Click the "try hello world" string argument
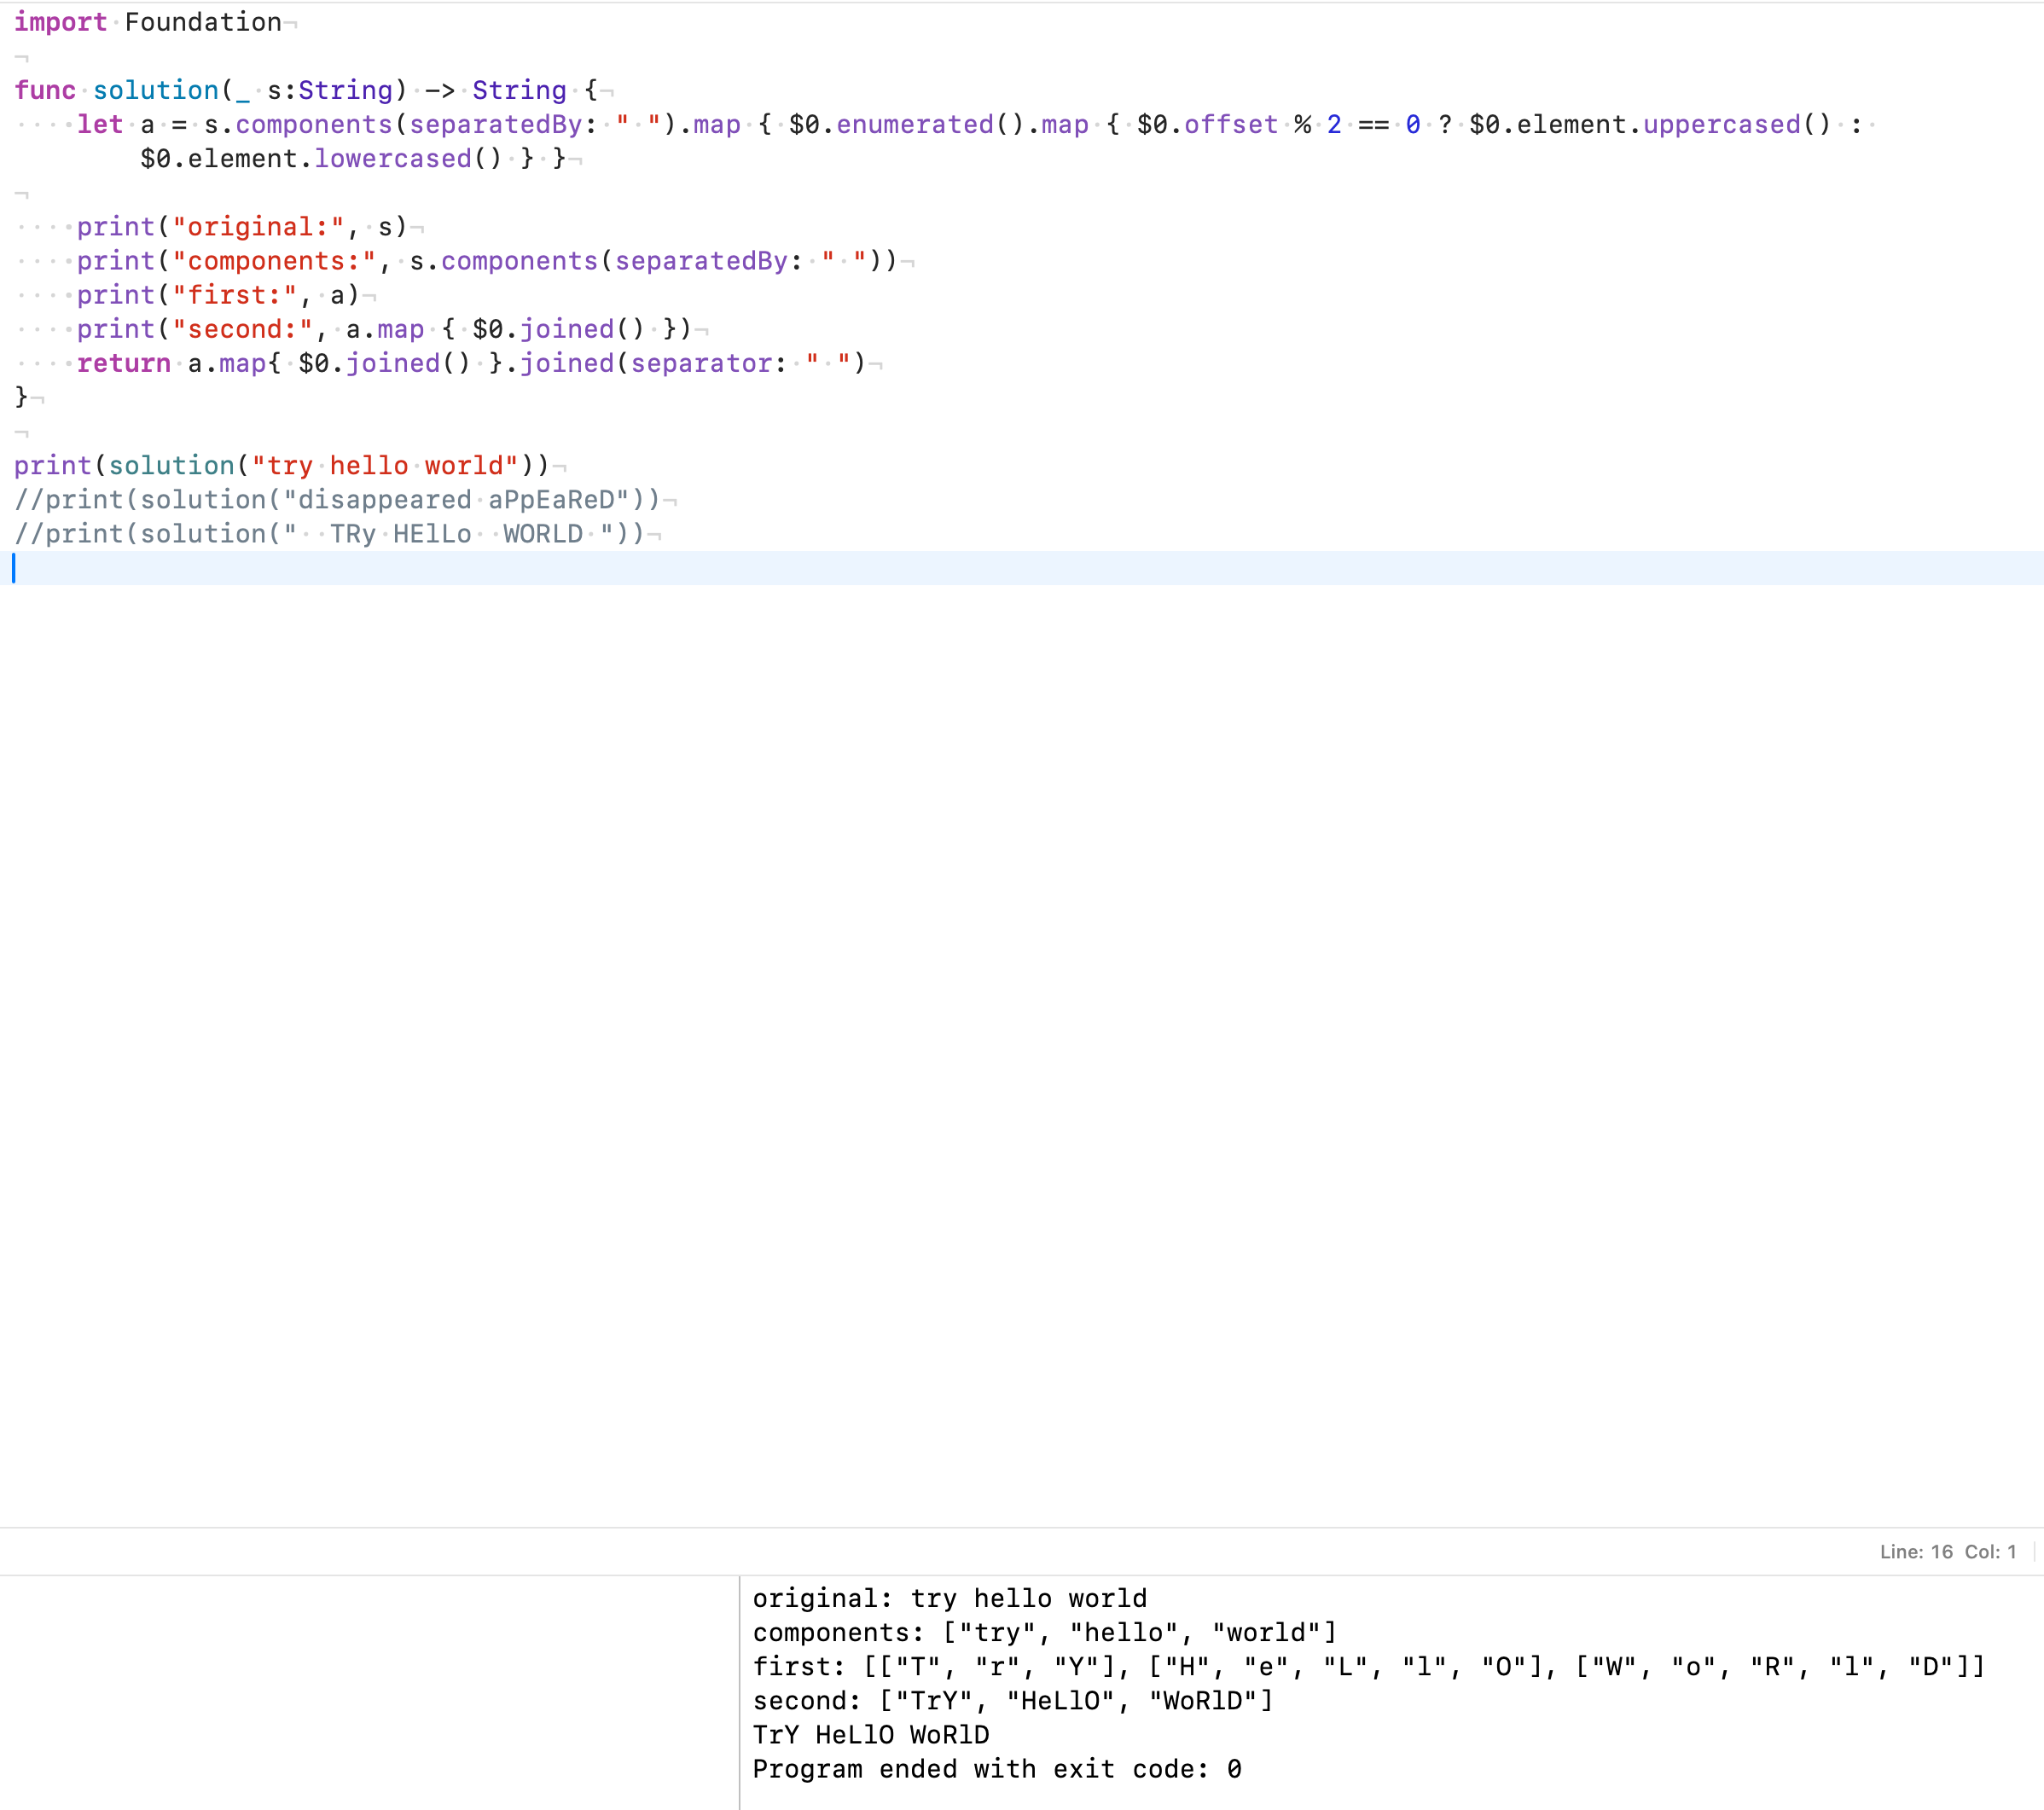The width and height of the screenshot is (2044, 1810). (385, 465)
